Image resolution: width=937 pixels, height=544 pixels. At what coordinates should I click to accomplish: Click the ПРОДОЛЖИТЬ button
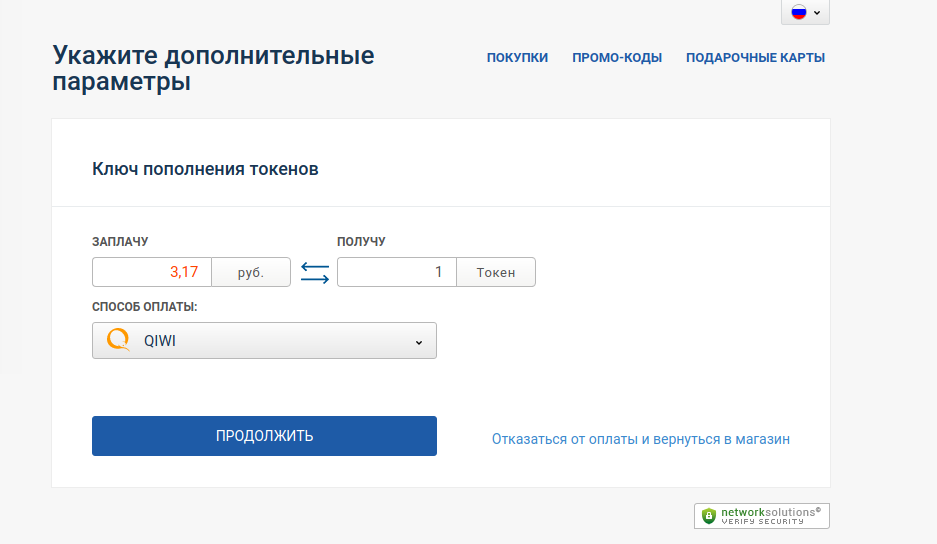click(264, 436)
